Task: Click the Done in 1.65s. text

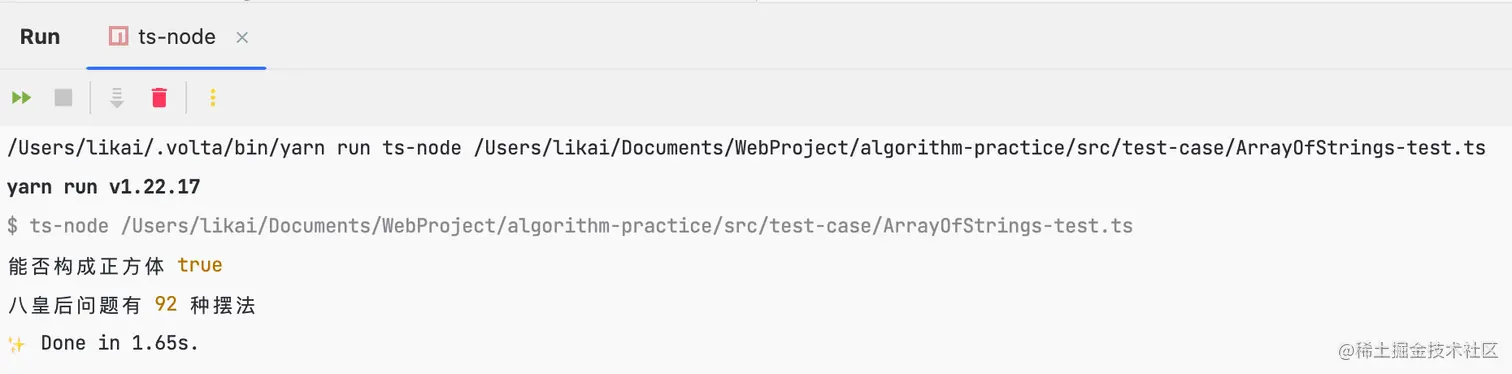Action: [120, 343]
